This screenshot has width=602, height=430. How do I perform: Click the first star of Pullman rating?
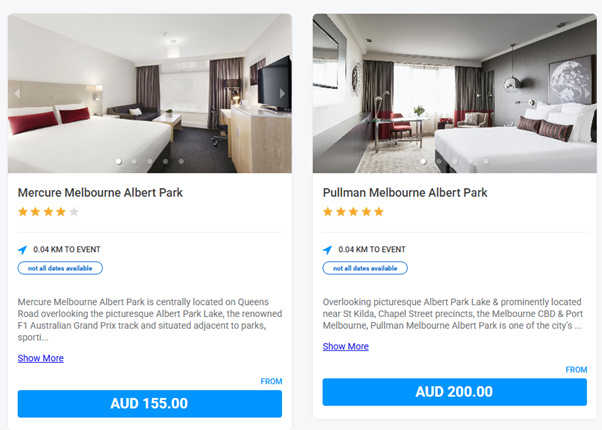[x=328, y=212]
